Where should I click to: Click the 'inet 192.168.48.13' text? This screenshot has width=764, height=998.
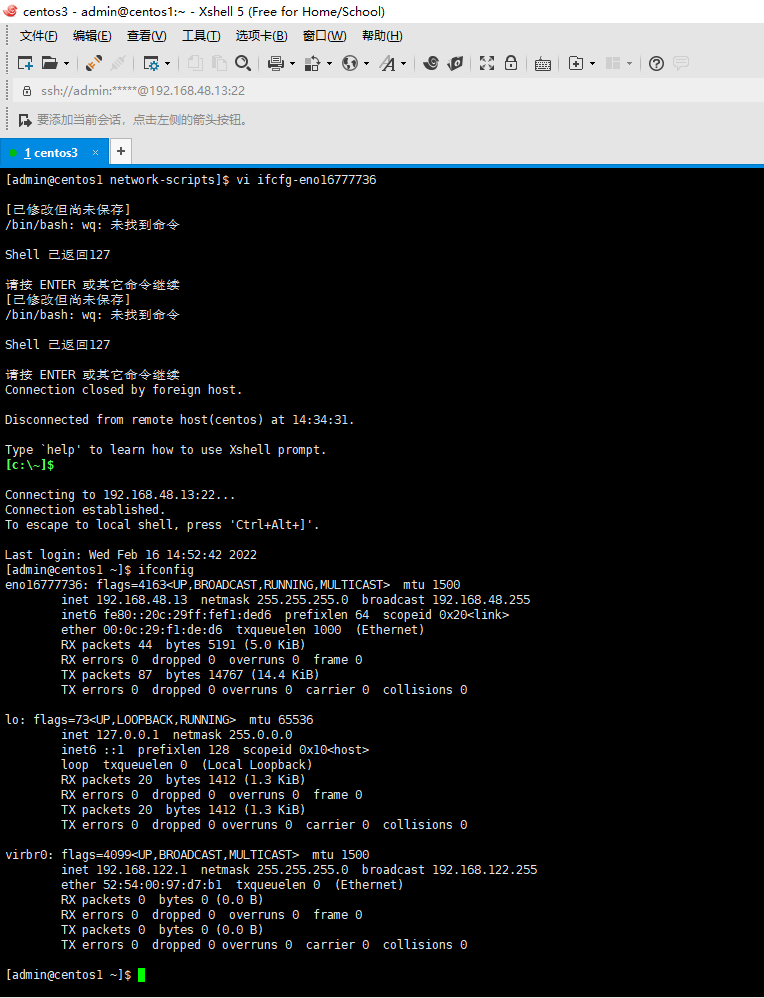(124, 600)
